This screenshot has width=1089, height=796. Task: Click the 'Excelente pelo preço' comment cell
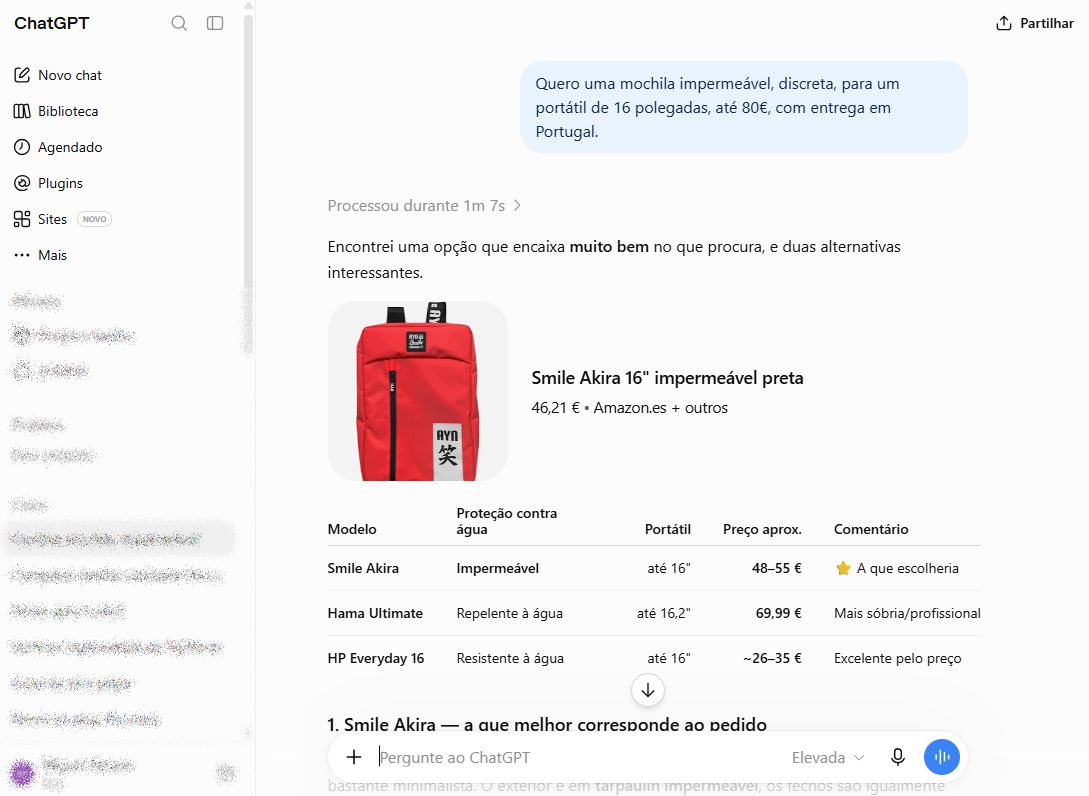pyautogui.click(x=897, y=658)
